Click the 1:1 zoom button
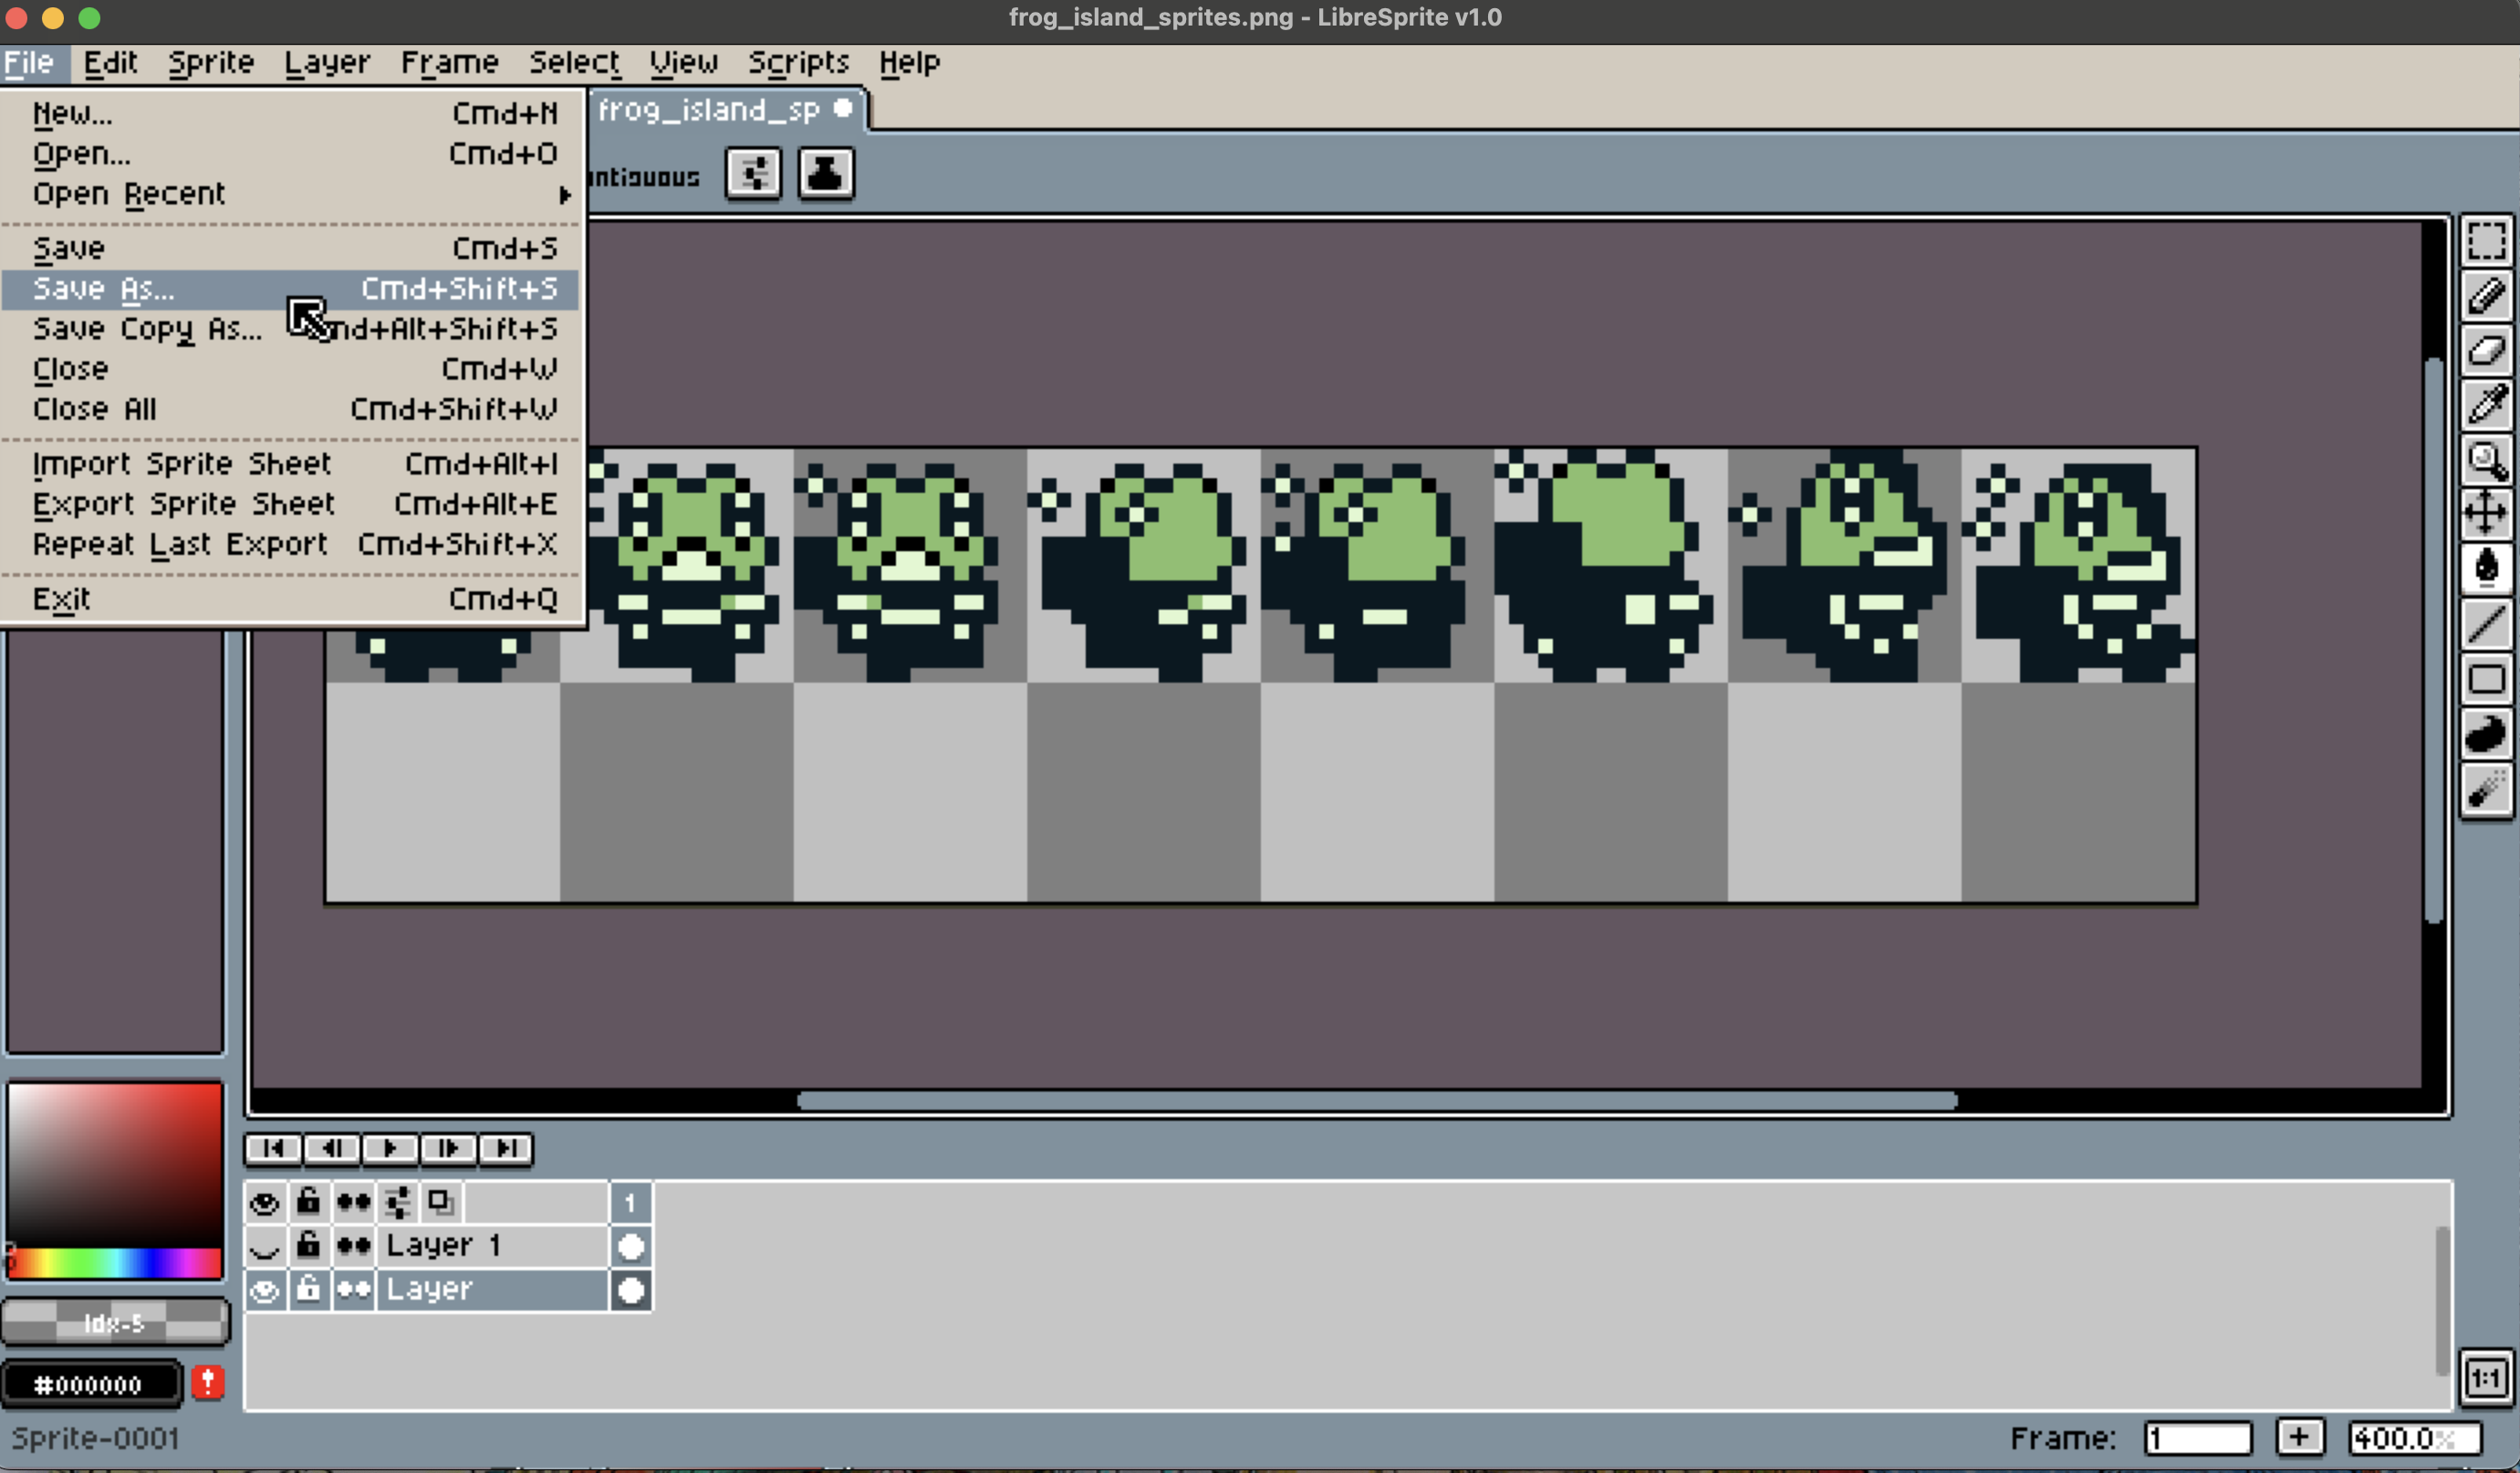2520x1473 pixels. click(2485, 1379)
